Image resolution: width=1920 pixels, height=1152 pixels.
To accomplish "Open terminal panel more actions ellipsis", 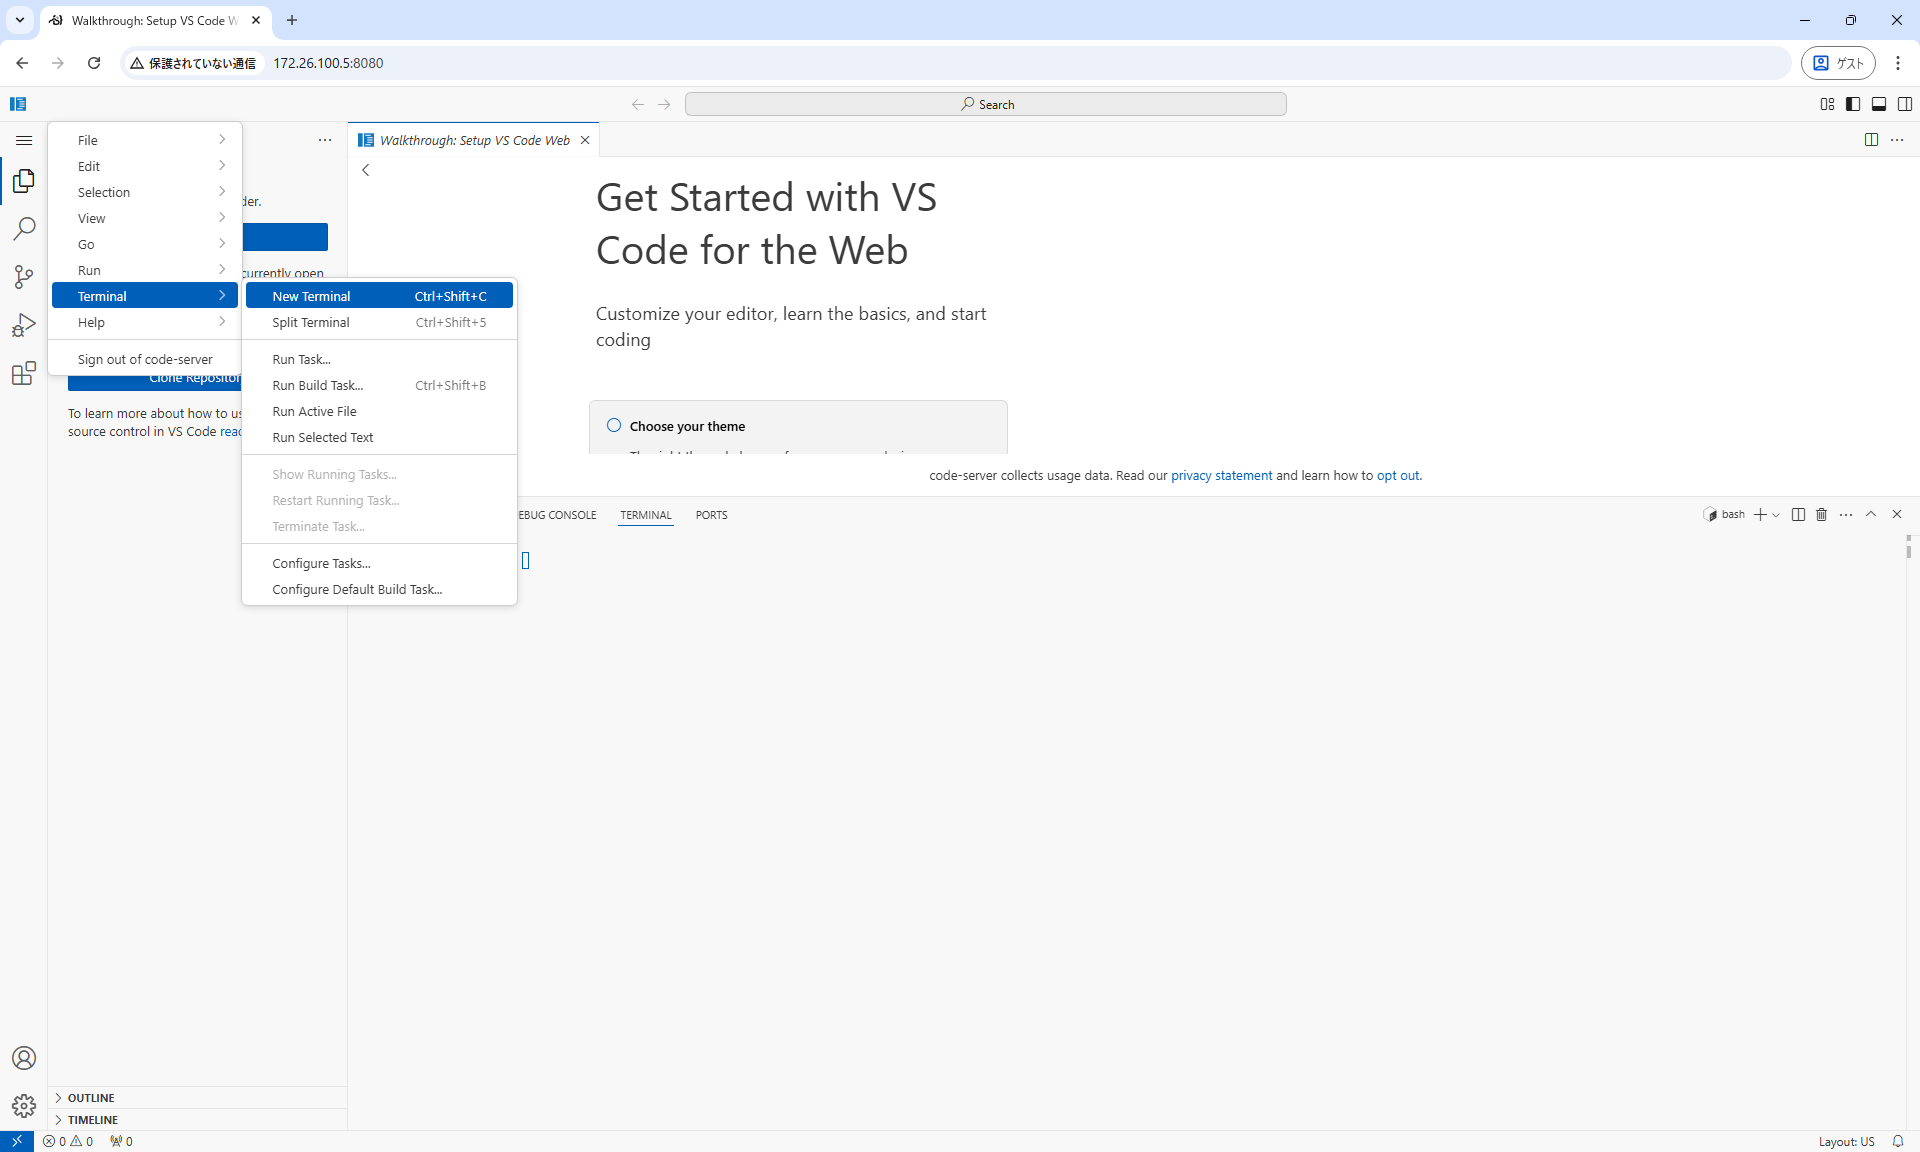I will pos(1846,515).
